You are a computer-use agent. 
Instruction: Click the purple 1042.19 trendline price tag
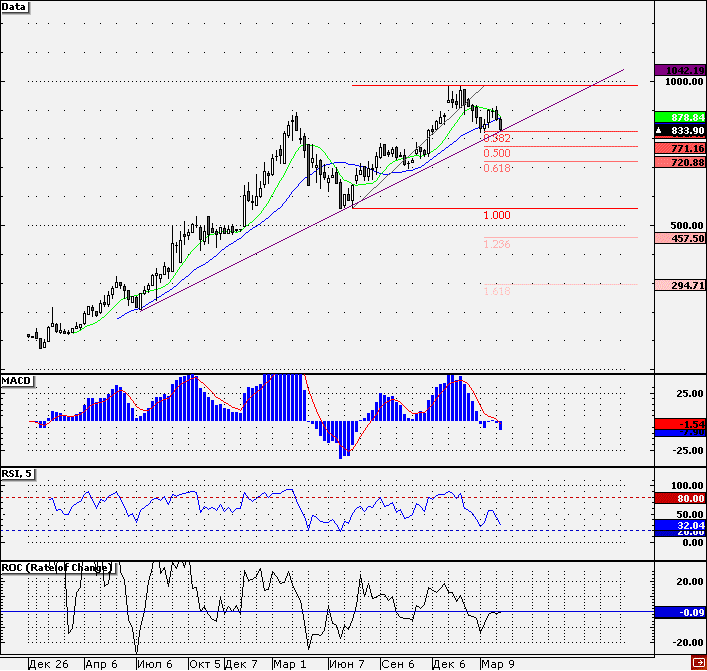(680, 70)
